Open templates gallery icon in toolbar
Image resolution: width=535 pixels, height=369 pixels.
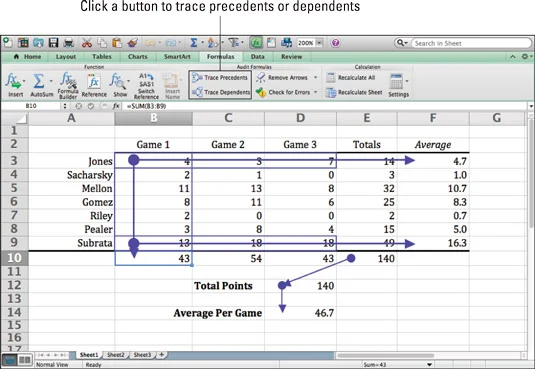pyautogui.click(x=23, y=43)
